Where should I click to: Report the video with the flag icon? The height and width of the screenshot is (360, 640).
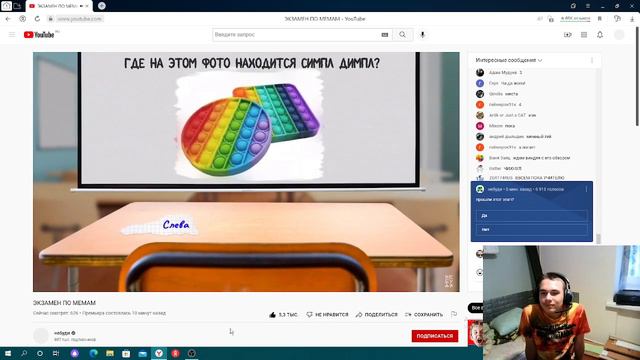pyautogui.click(x=454, y=314)
